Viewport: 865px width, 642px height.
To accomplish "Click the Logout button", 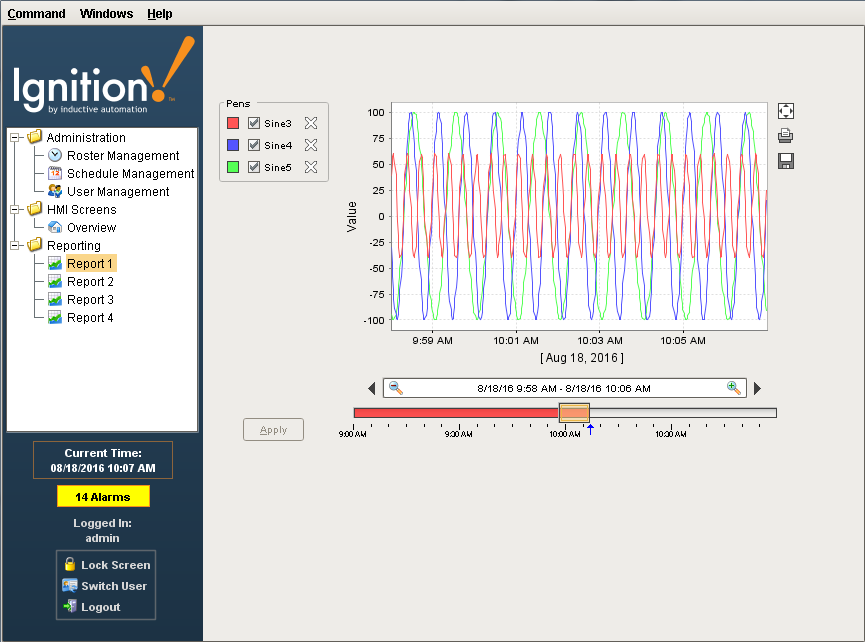I will (100, 607).
